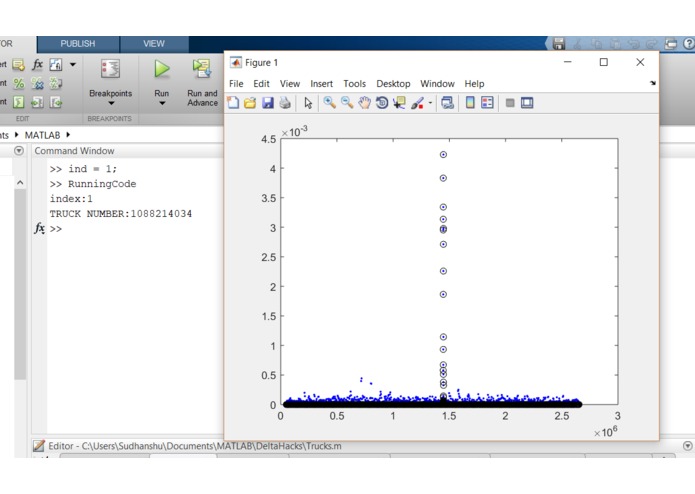Click the Help question mark icon
Image resolution: width=695 pixels, height=494 pixels.
[x=688, y=43]
